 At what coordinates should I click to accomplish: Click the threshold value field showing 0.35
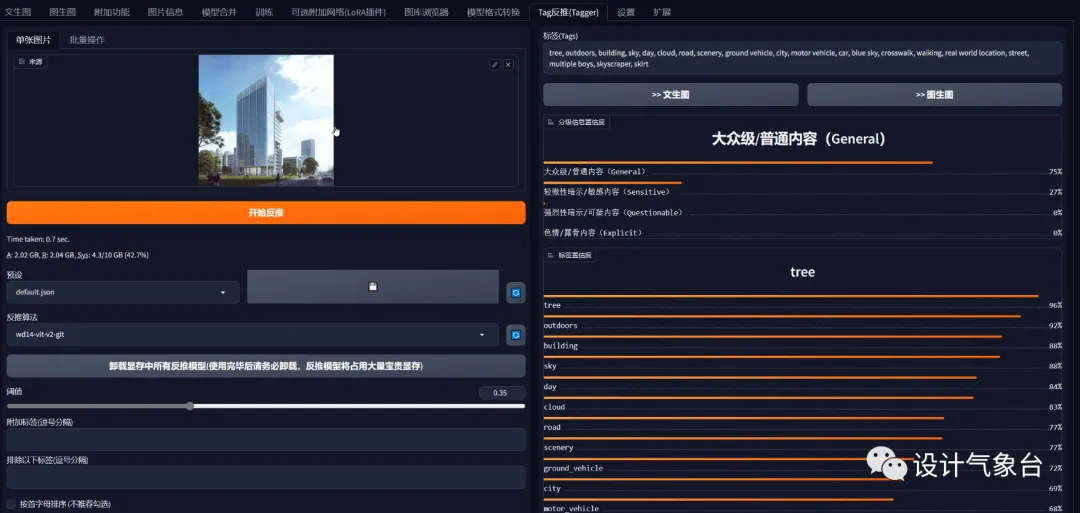(502, 393)
